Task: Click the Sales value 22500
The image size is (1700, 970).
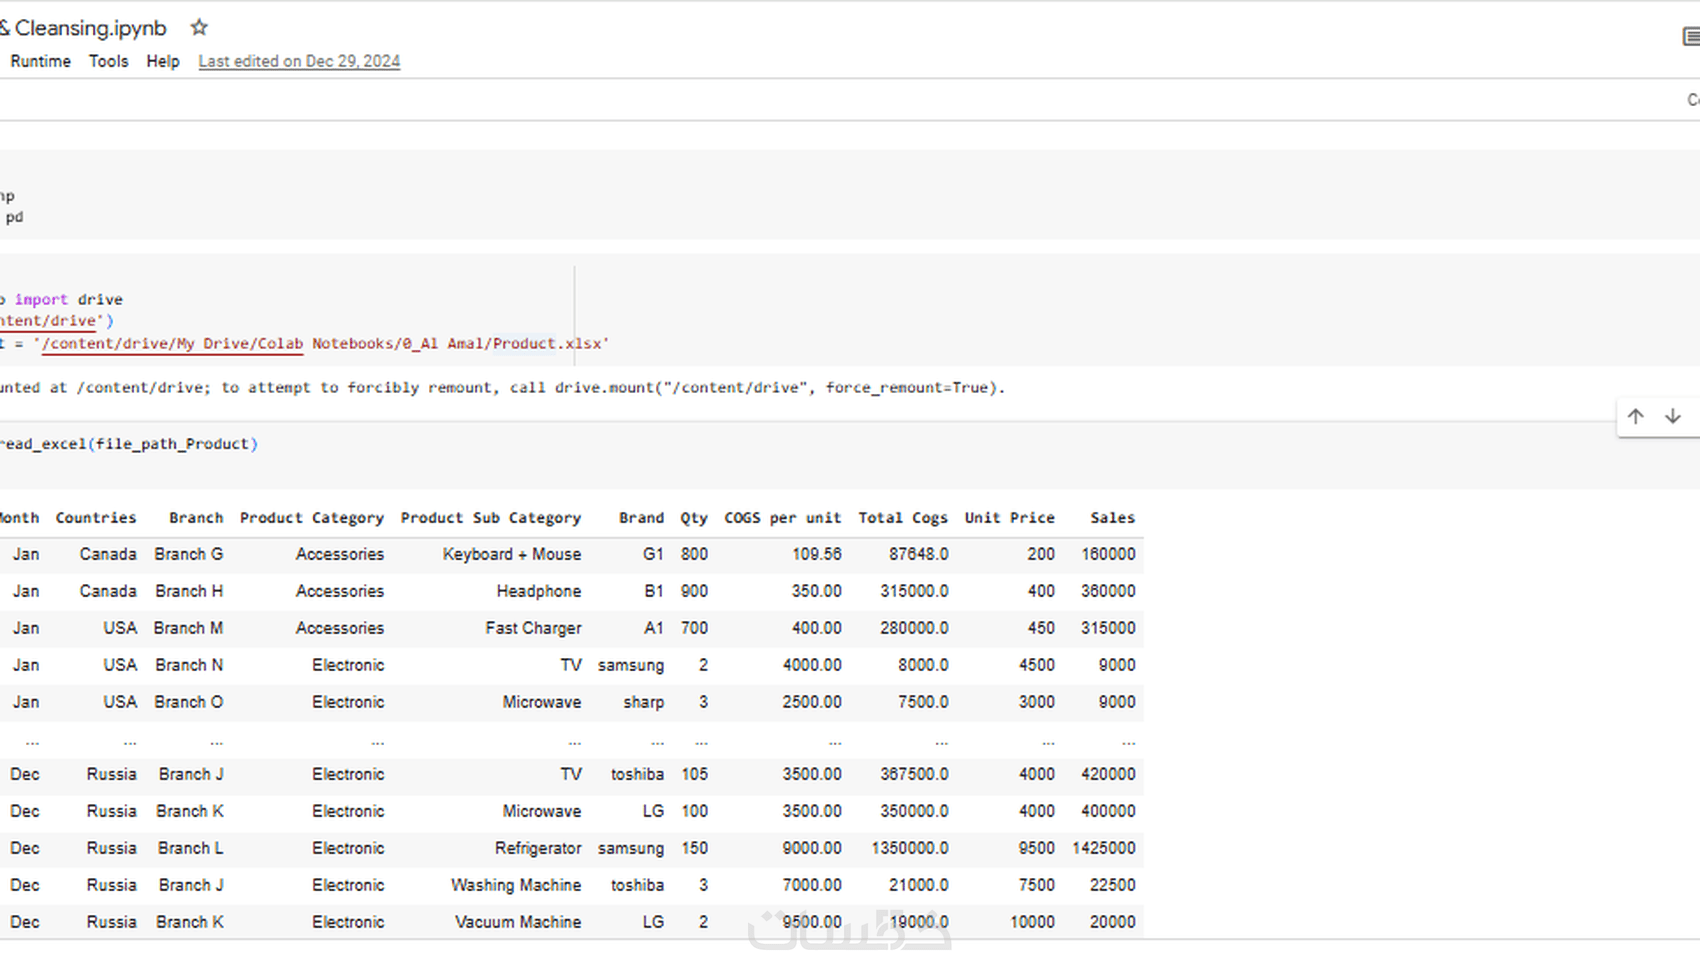Action: tap(1112, 885)
